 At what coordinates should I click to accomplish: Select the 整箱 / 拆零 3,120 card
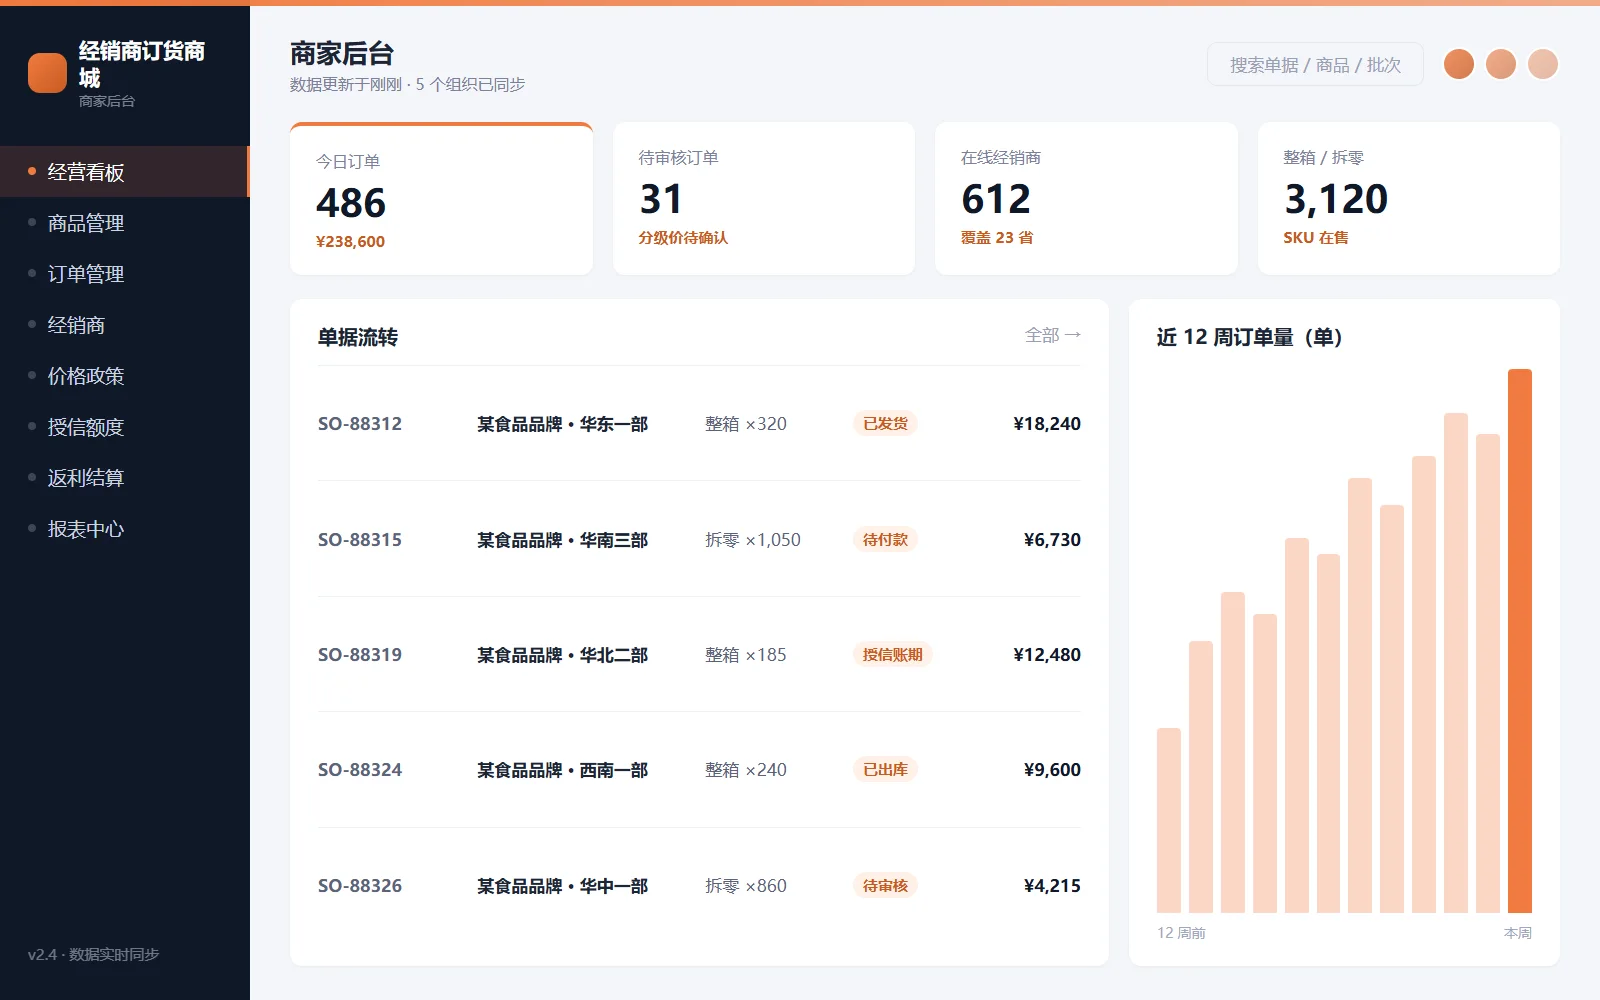(1409, 198)
